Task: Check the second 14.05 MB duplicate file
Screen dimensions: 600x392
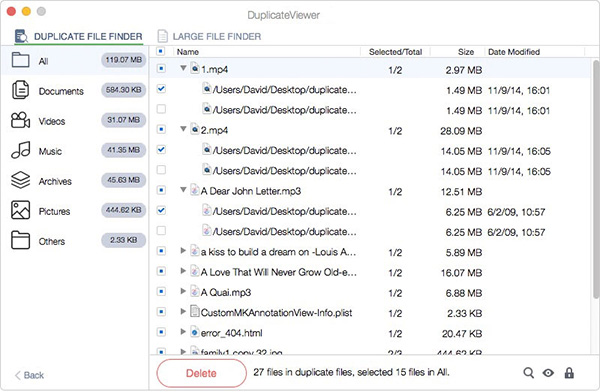Action: [161, 170]
